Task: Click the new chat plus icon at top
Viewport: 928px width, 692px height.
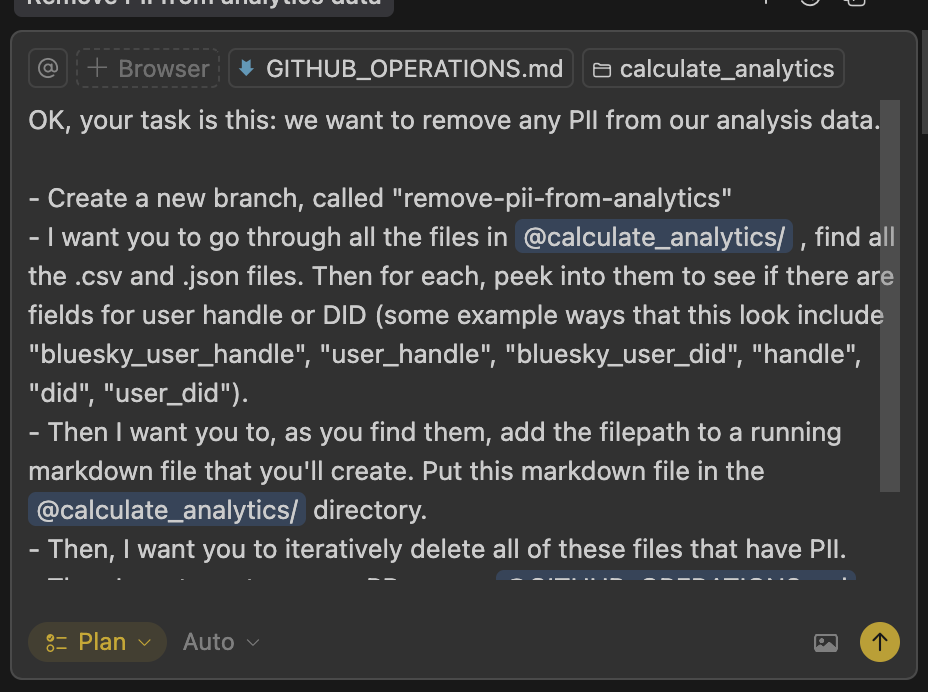Action: tap(765, 2)
